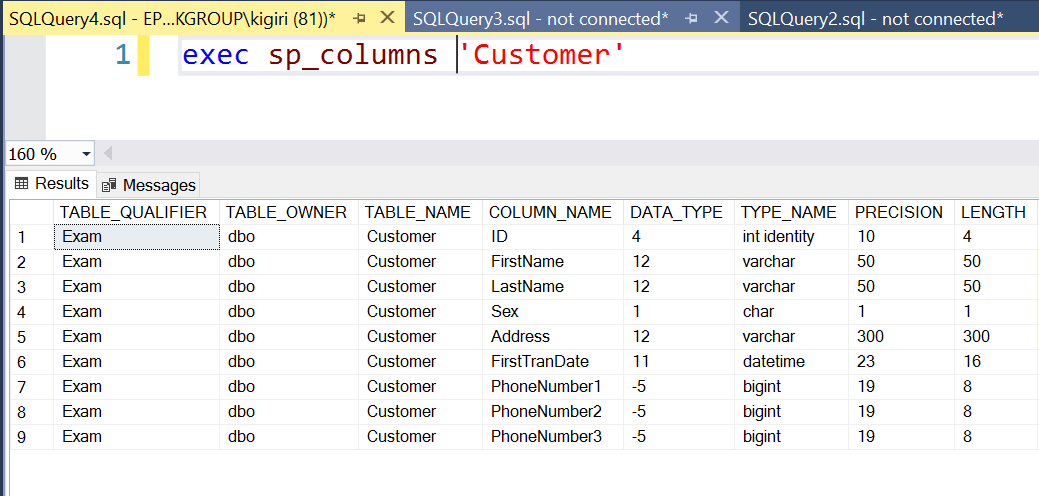Click precision value 23 in FirstTranDate row
1039x496 pixels.
pos(901,362)
